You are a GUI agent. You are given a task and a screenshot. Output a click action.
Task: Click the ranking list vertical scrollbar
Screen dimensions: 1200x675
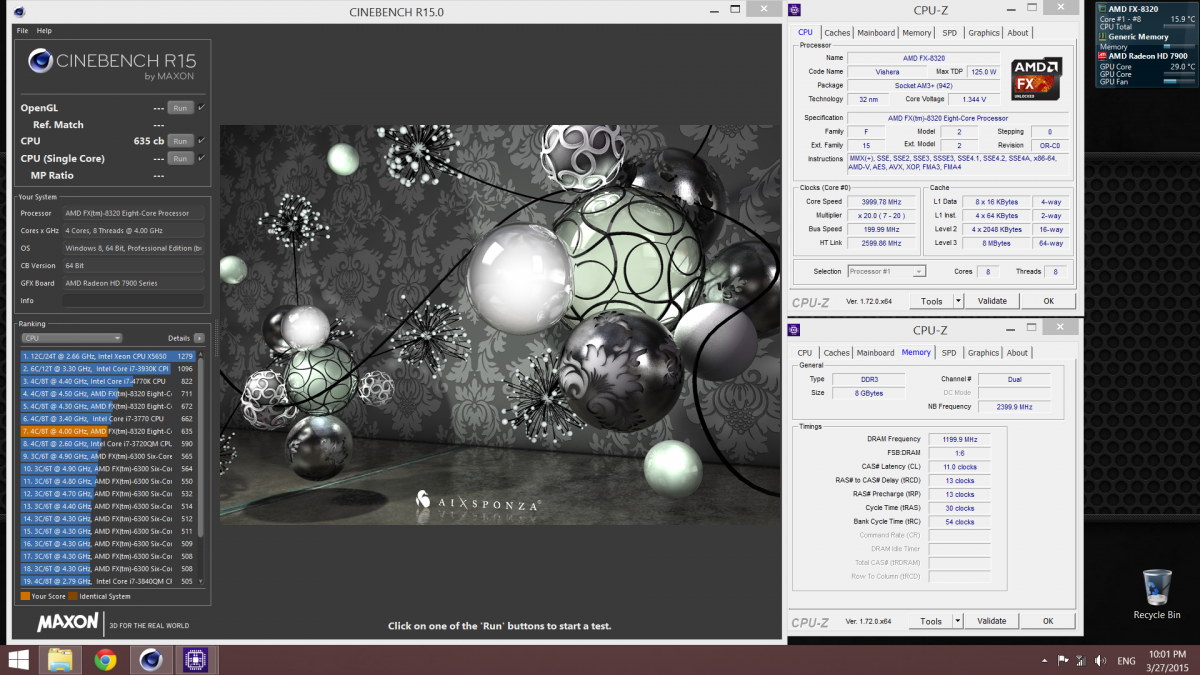click(x=200, y=448)
